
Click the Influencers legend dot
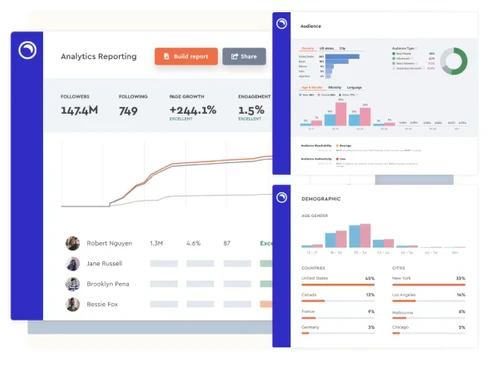(394, 58)
